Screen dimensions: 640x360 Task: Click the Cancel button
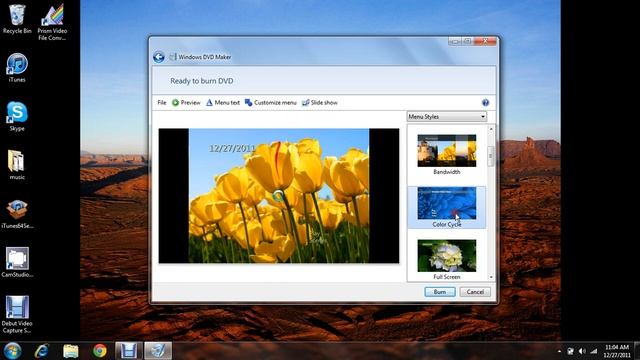pyautogui.click(x=475, y=292)
